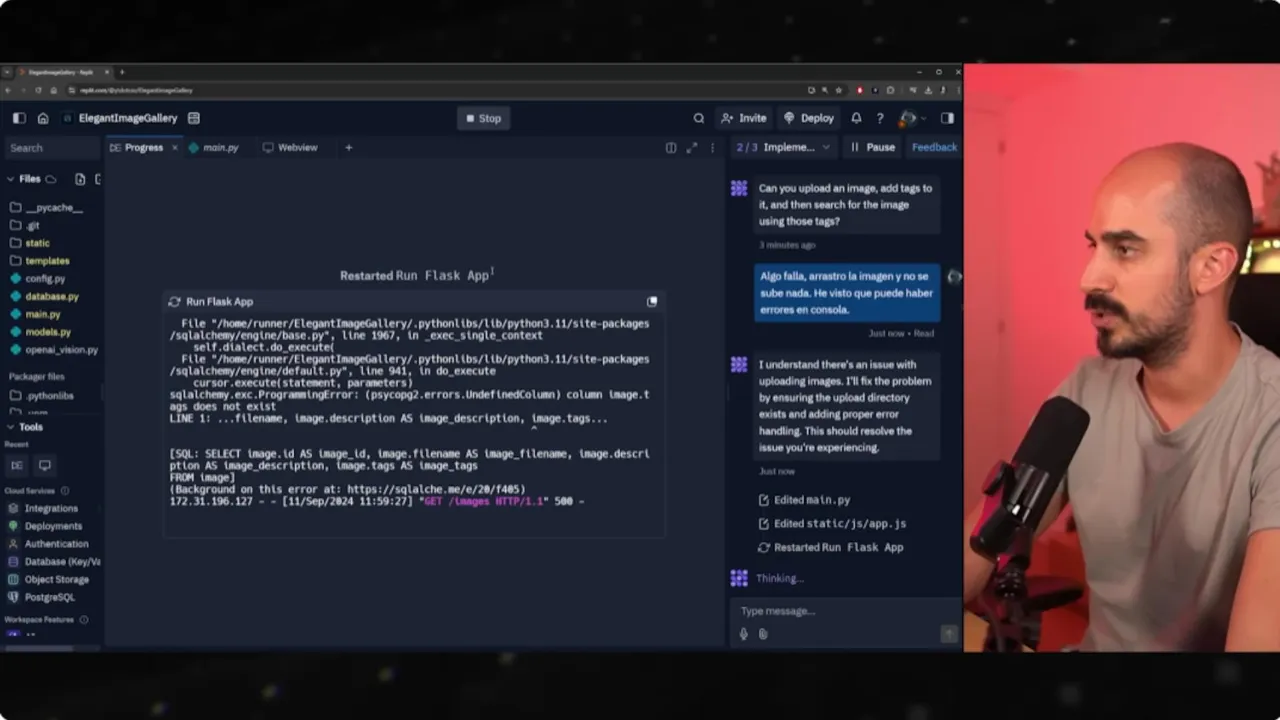Screen dimensions: 1280x720
Task: Open the notifications bell
Action: pos(856,118)
